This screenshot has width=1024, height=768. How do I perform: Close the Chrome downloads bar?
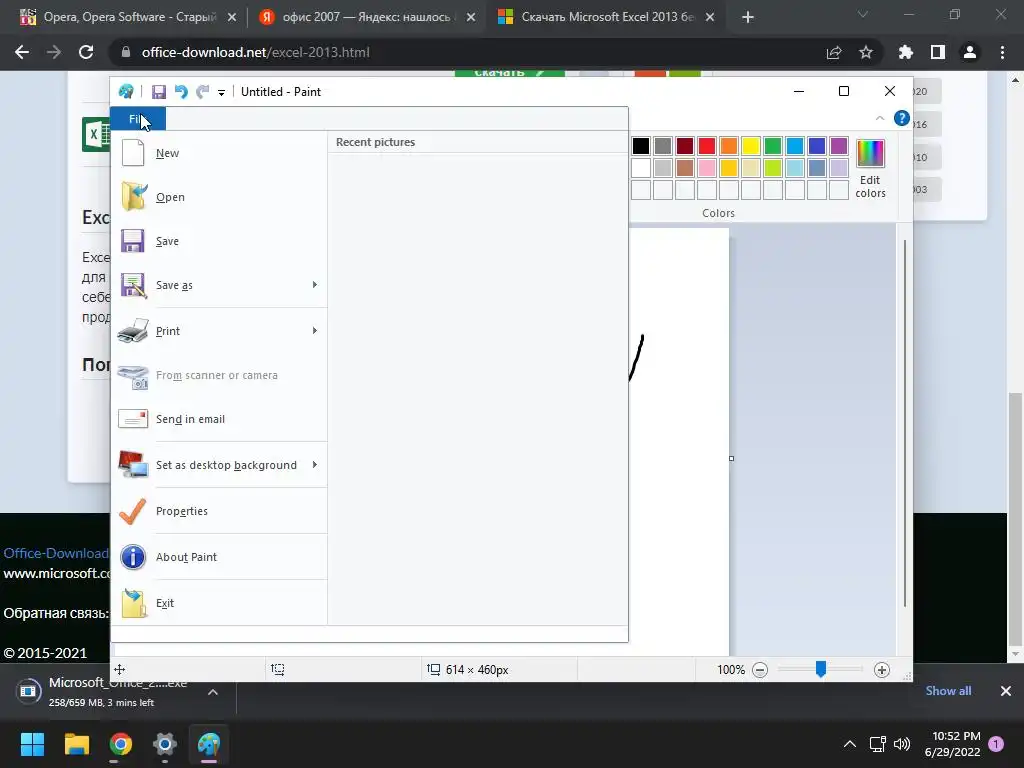[1006, 691]
